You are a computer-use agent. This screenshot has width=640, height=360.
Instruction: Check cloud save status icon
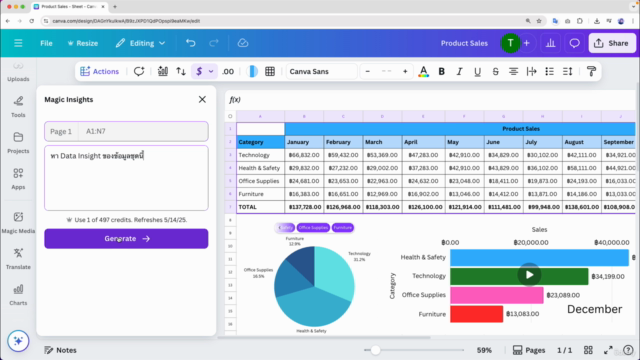[x=243, y=43]
